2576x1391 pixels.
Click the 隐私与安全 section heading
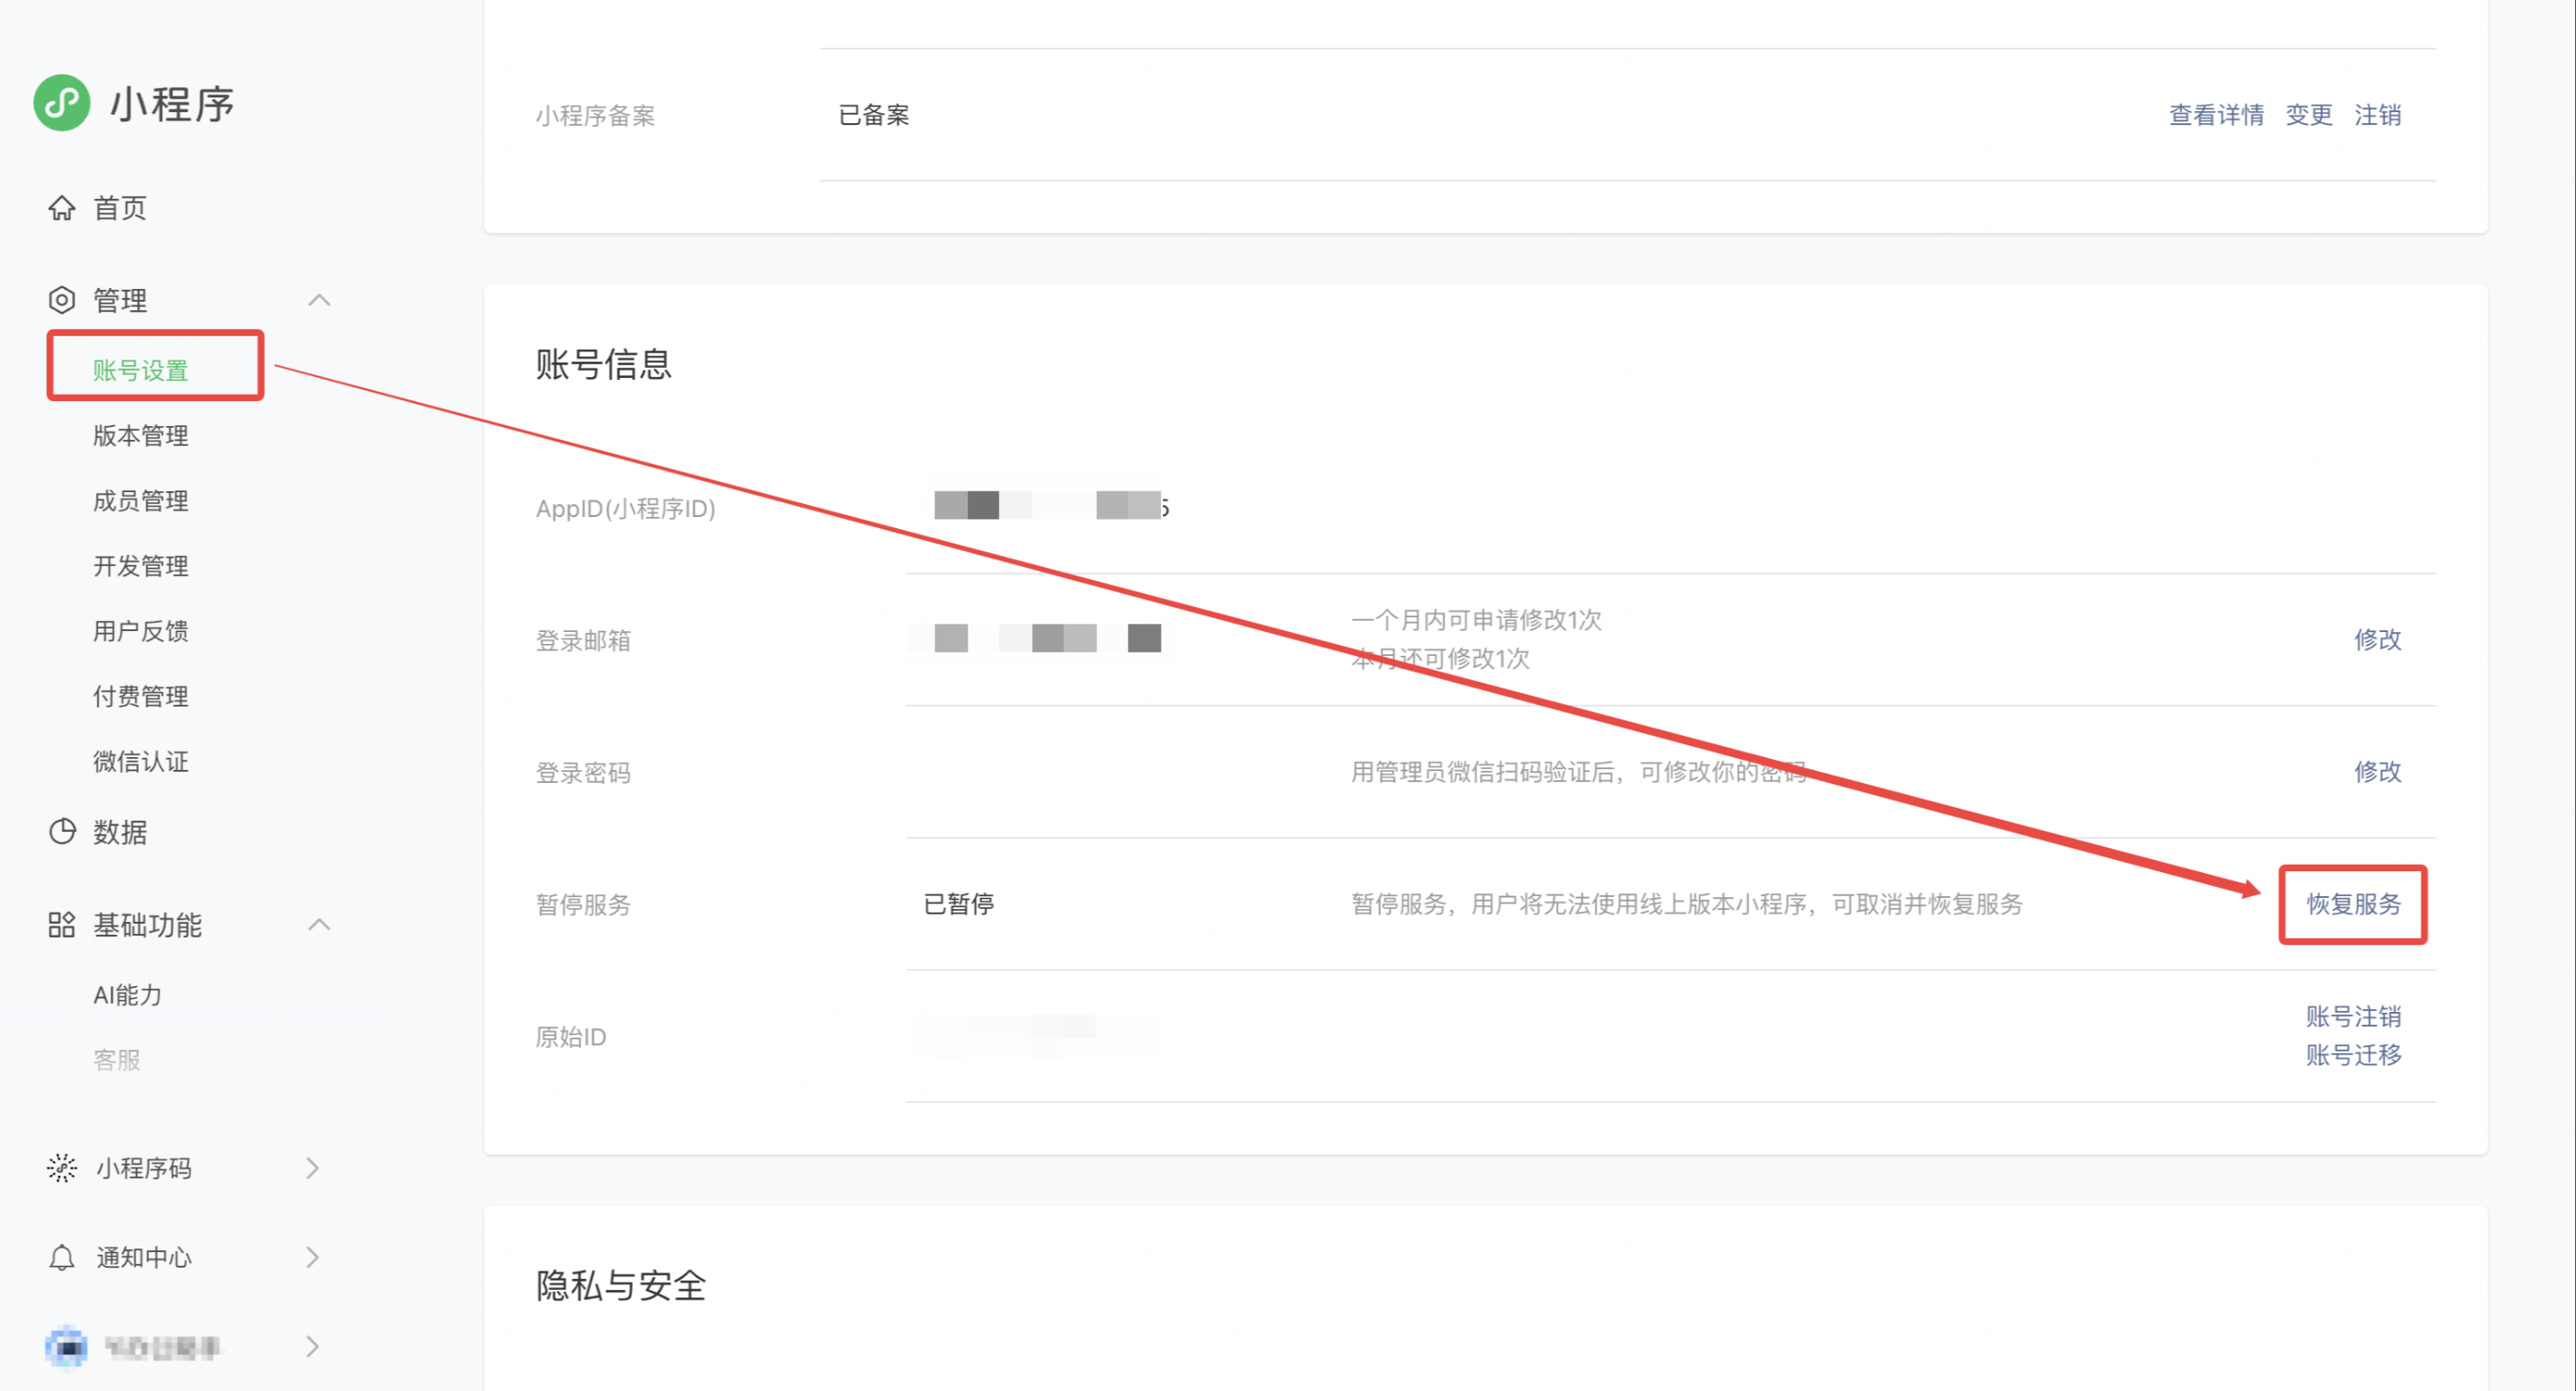click(621, 1285)
